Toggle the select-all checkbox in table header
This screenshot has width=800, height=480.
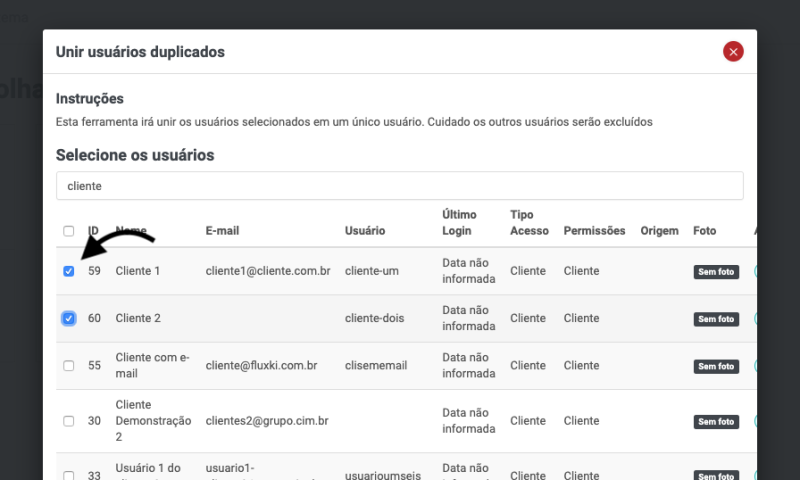tap(68, 231)
